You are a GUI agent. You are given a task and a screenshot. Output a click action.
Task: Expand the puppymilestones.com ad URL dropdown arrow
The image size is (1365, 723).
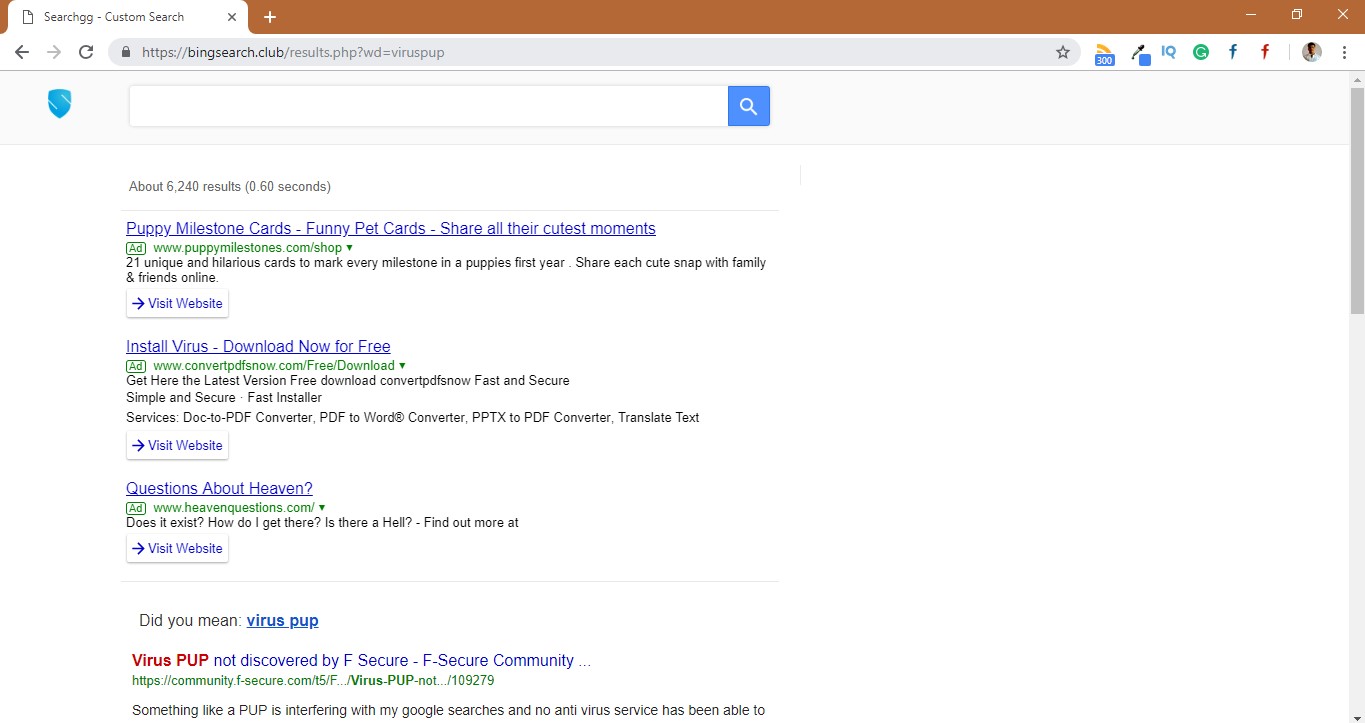click(x=348, y=247)
